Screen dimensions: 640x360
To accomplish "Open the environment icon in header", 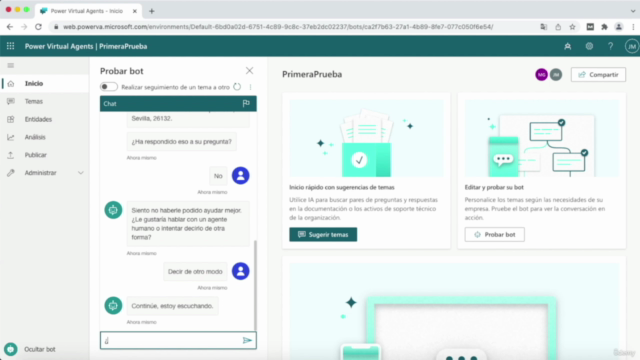I will pyautogui.click(x=568, y=47).
